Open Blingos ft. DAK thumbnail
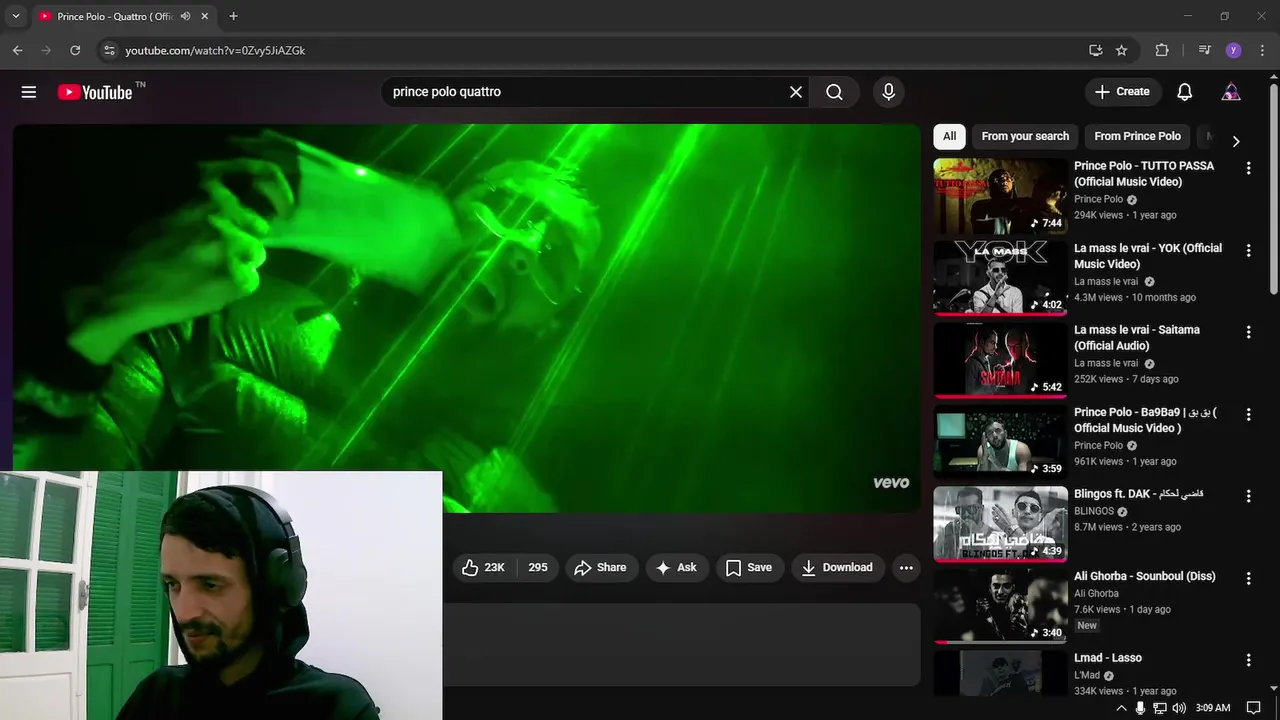 pos(1000,524)
